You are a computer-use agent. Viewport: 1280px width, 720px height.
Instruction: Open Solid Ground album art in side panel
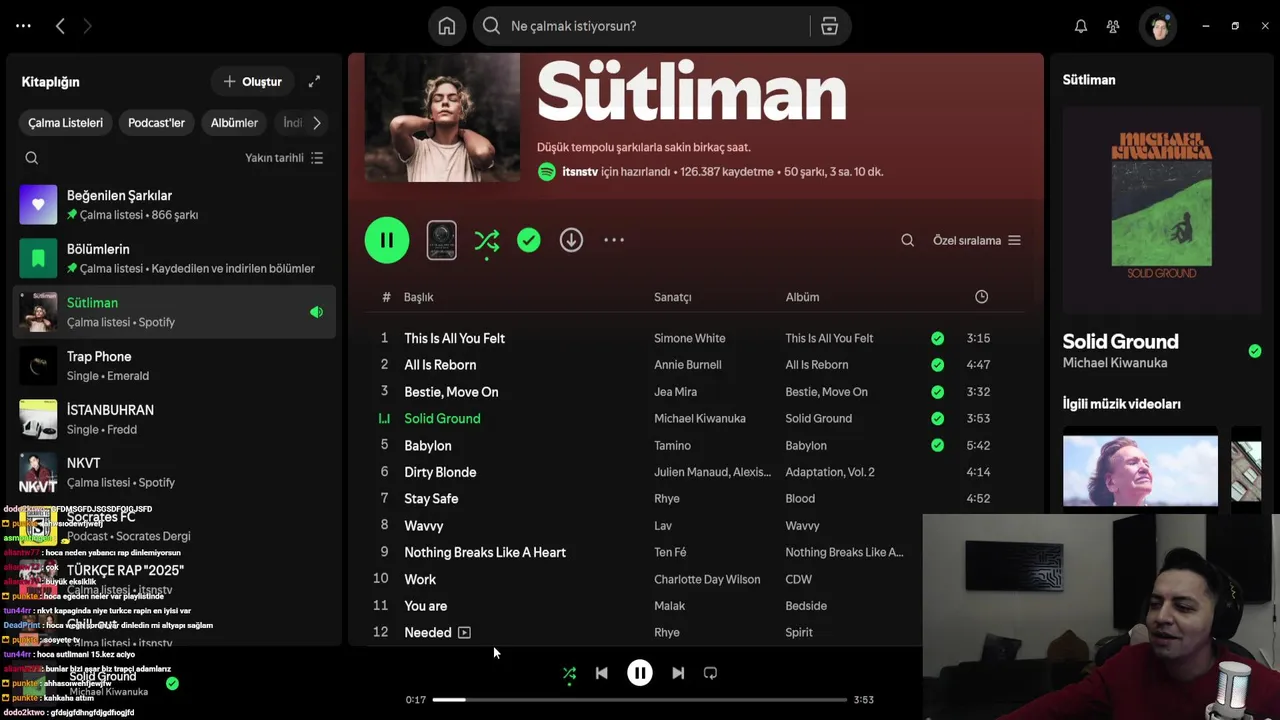1161,206
